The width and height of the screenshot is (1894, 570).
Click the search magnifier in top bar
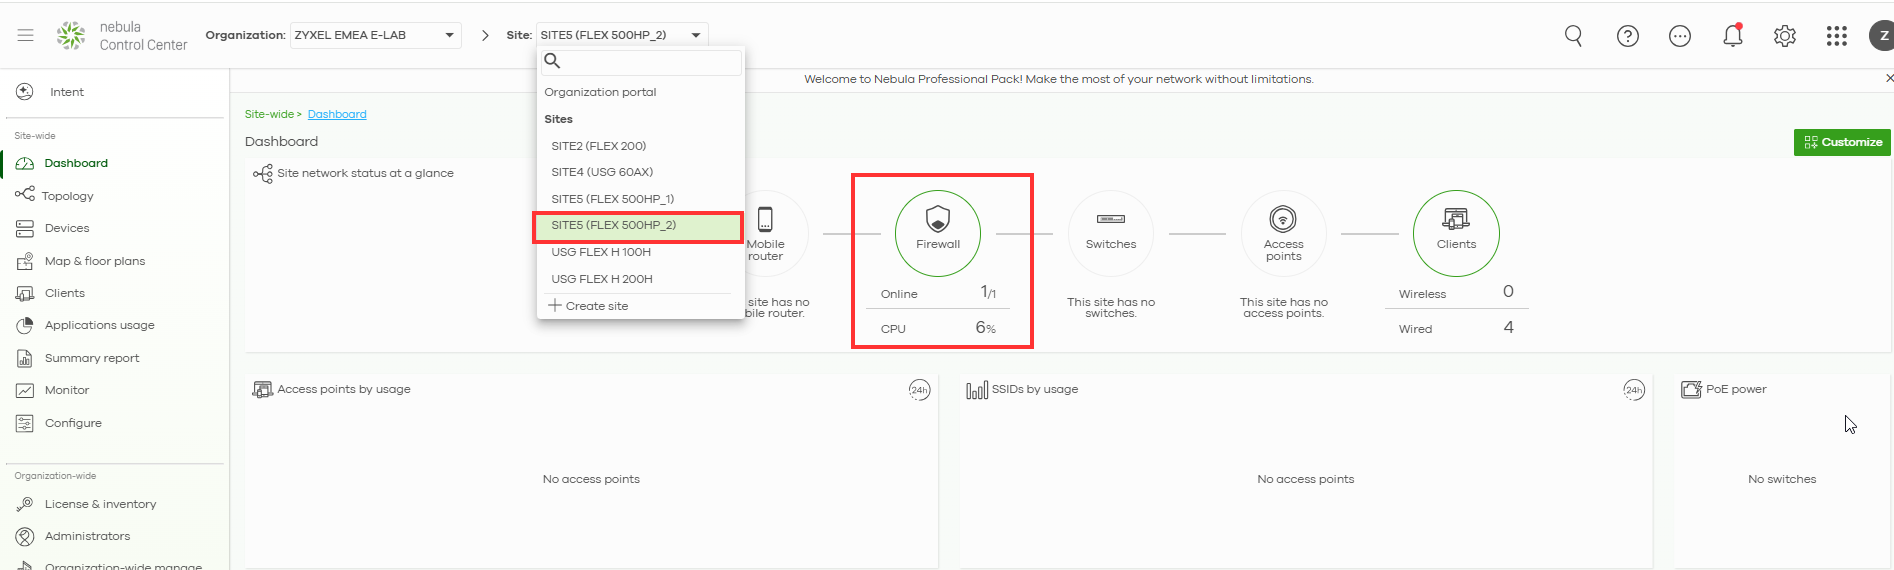pyautogui.click(x=1573, y=36)
